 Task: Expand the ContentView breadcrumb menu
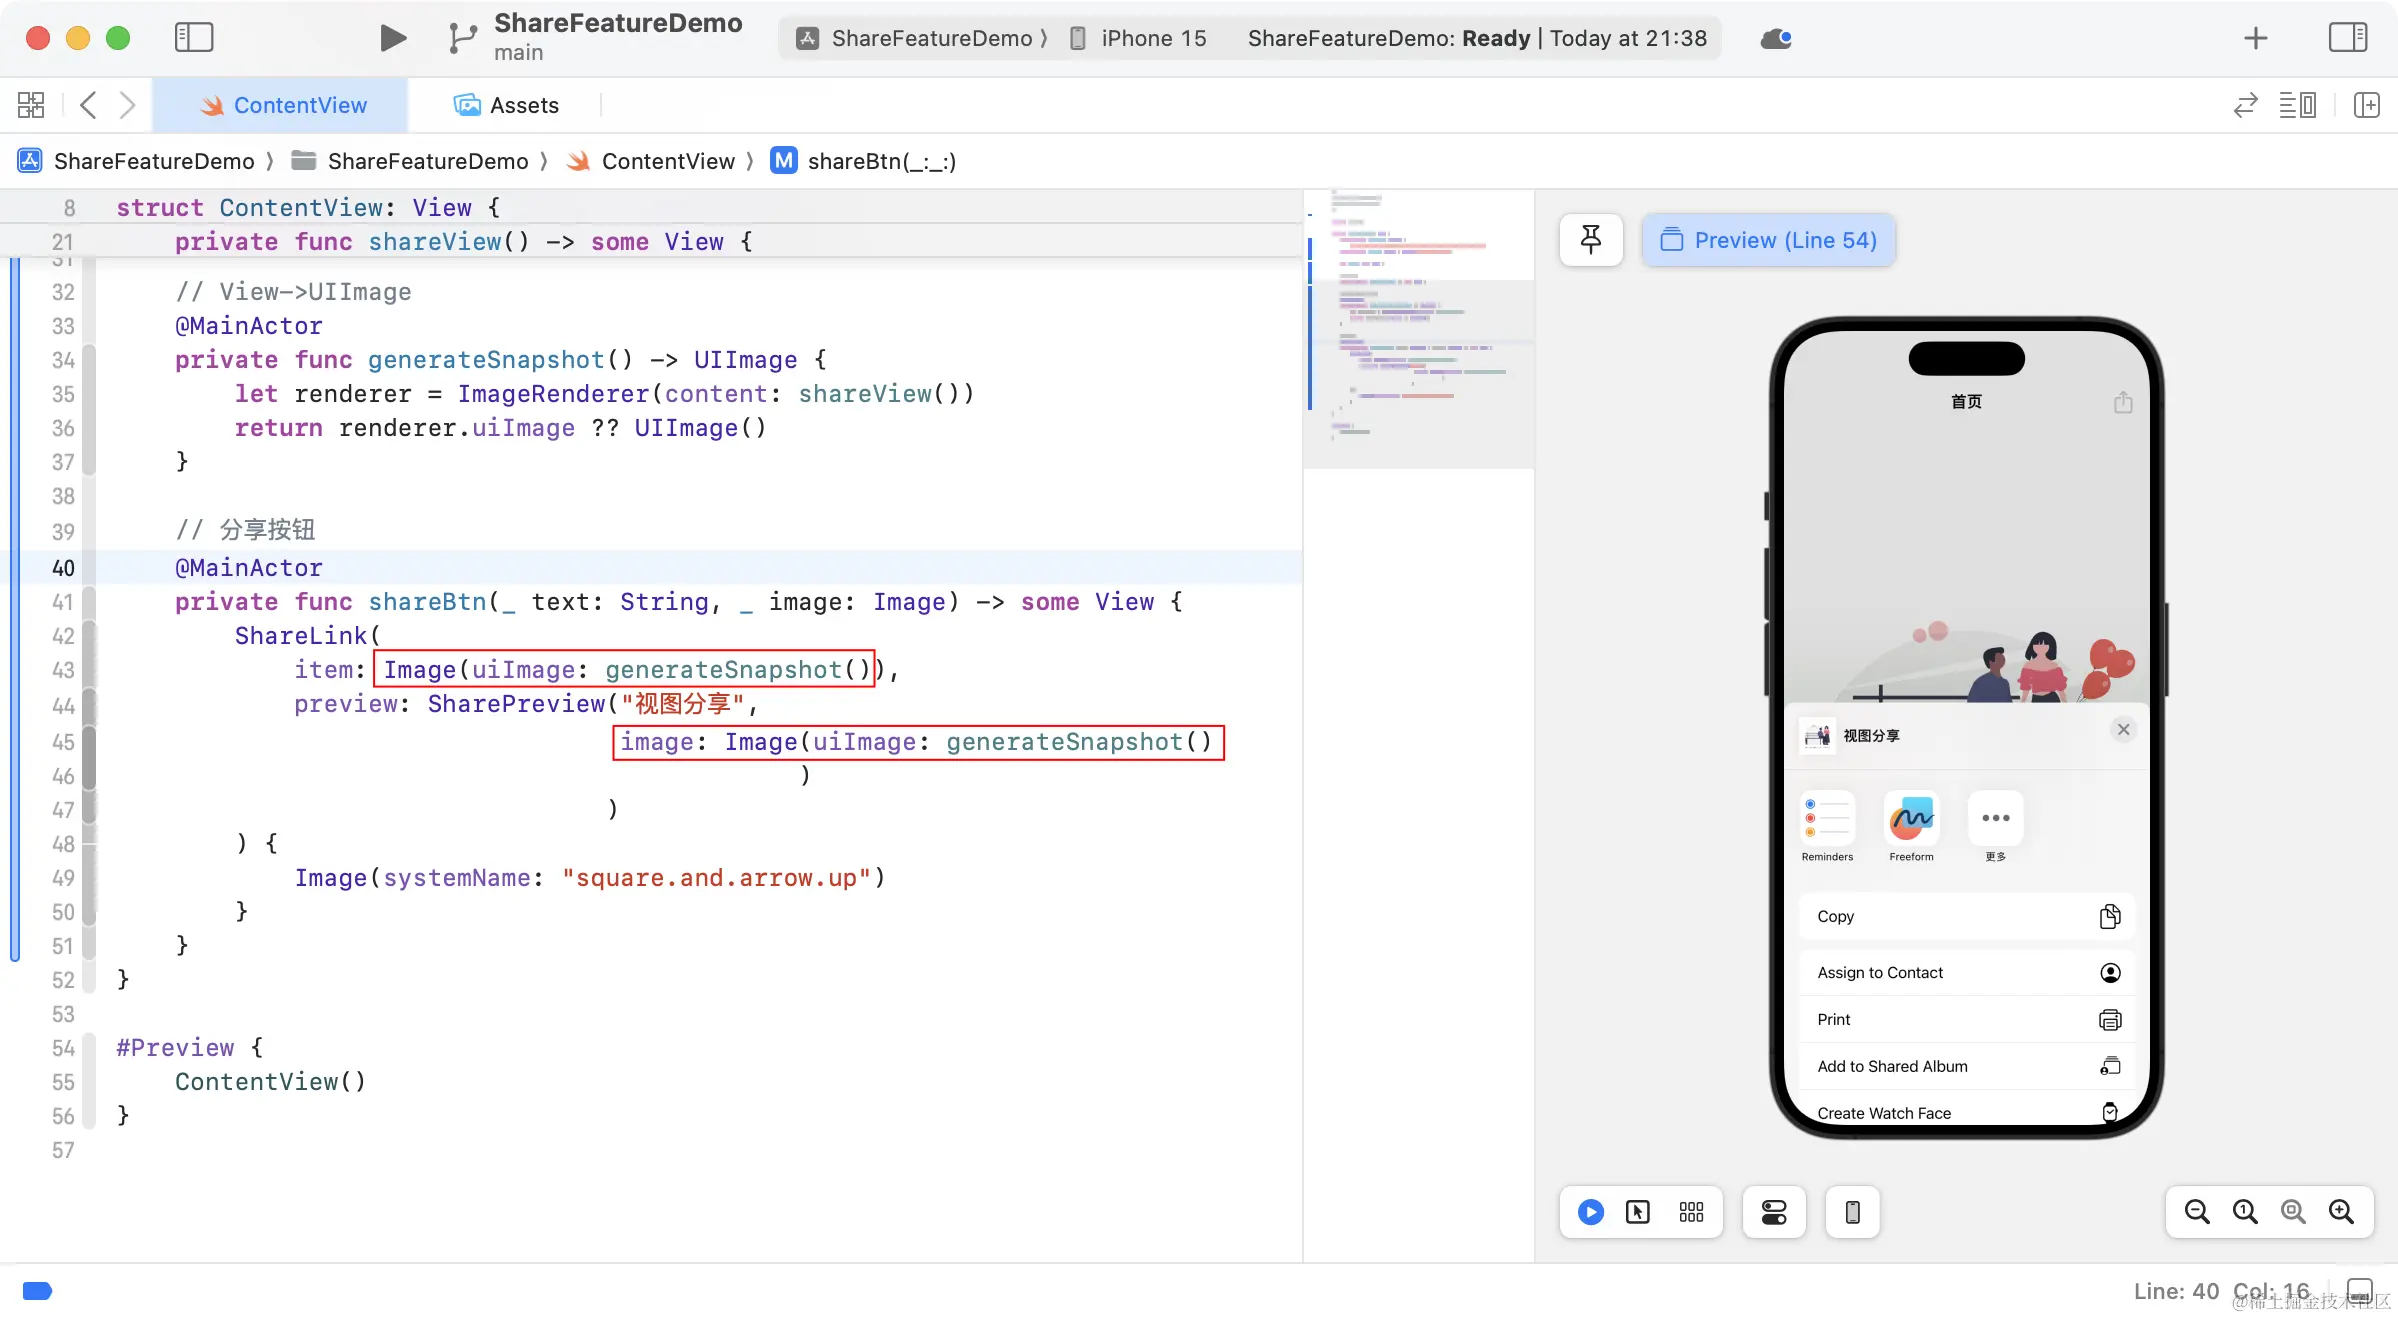coord(667,161)
